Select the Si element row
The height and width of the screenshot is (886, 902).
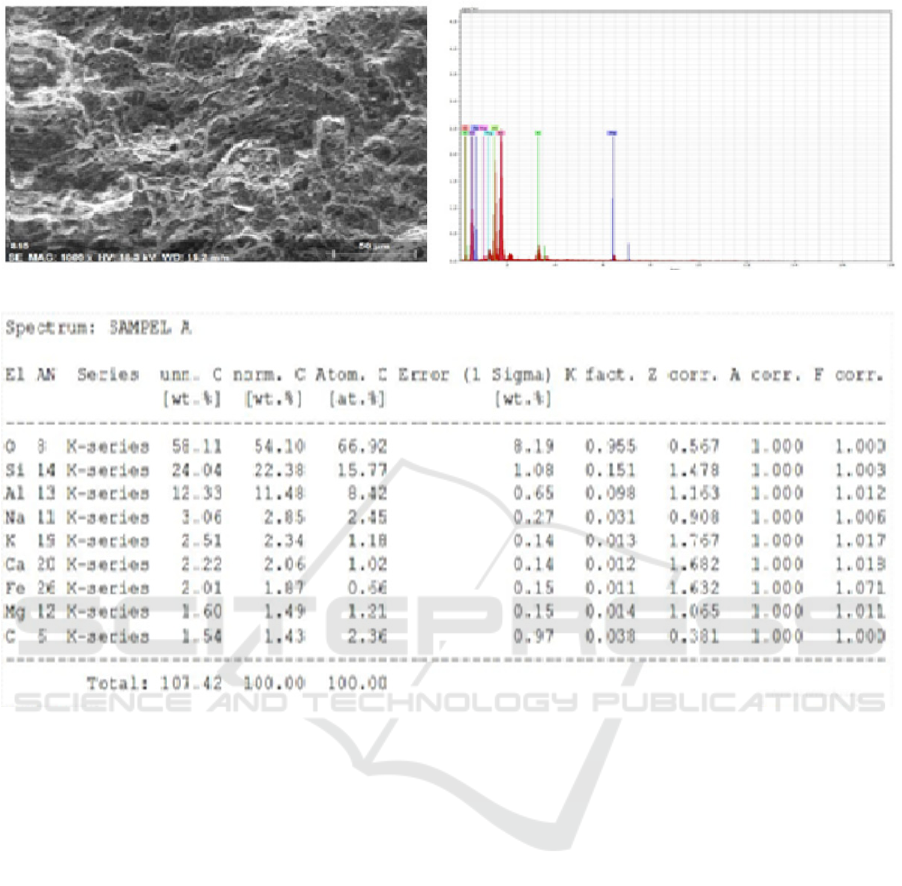click(445, 470)
